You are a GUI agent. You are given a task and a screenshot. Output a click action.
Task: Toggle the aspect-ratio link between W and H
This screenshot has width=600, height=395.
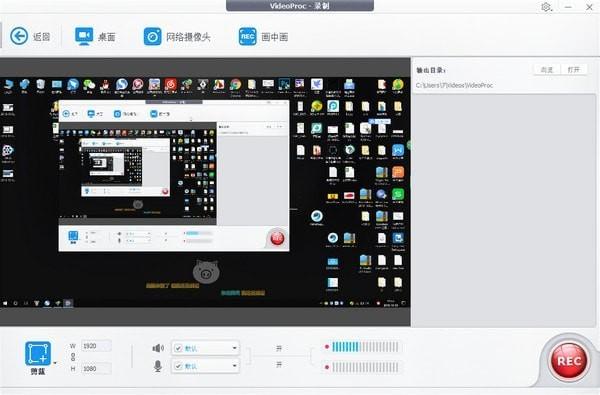pos(73,357)
